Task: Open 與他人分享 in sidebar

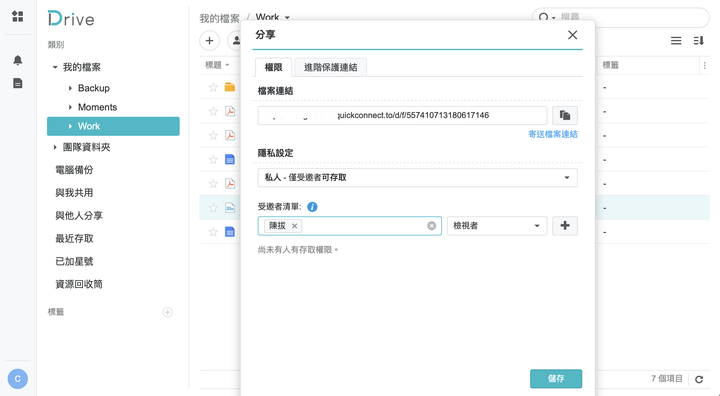Action: (x=79, y=216)
